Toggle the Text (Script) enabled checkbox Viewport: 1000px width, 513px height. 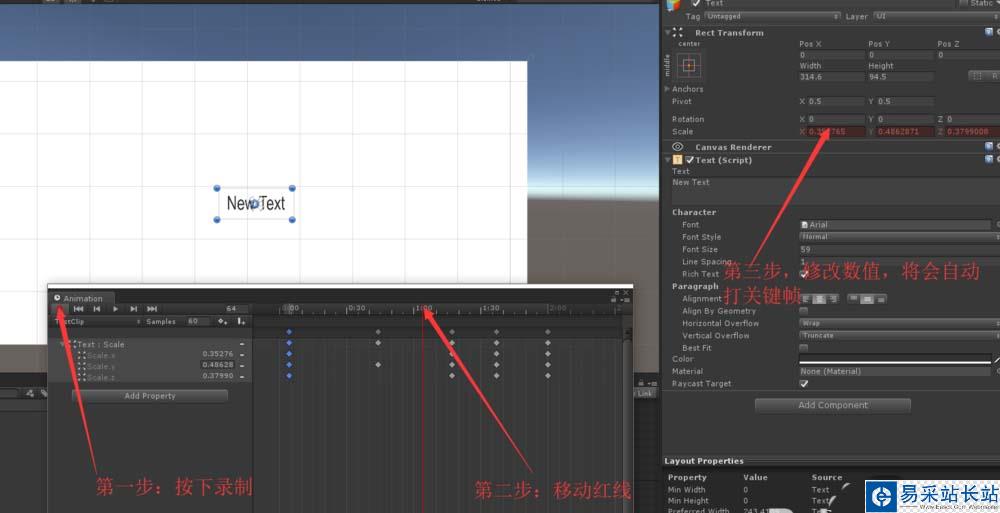(689, 160)
